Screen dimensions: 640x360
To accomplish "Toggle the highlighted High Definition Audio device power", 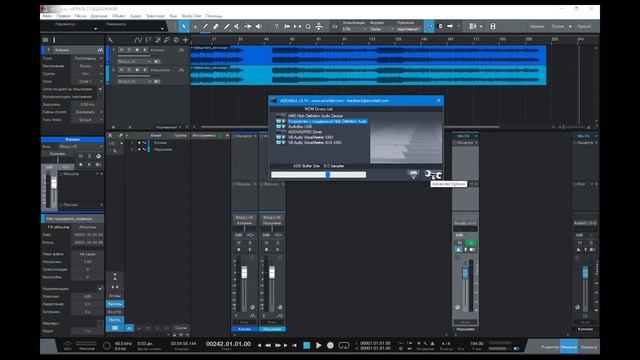I will (281, 121).
